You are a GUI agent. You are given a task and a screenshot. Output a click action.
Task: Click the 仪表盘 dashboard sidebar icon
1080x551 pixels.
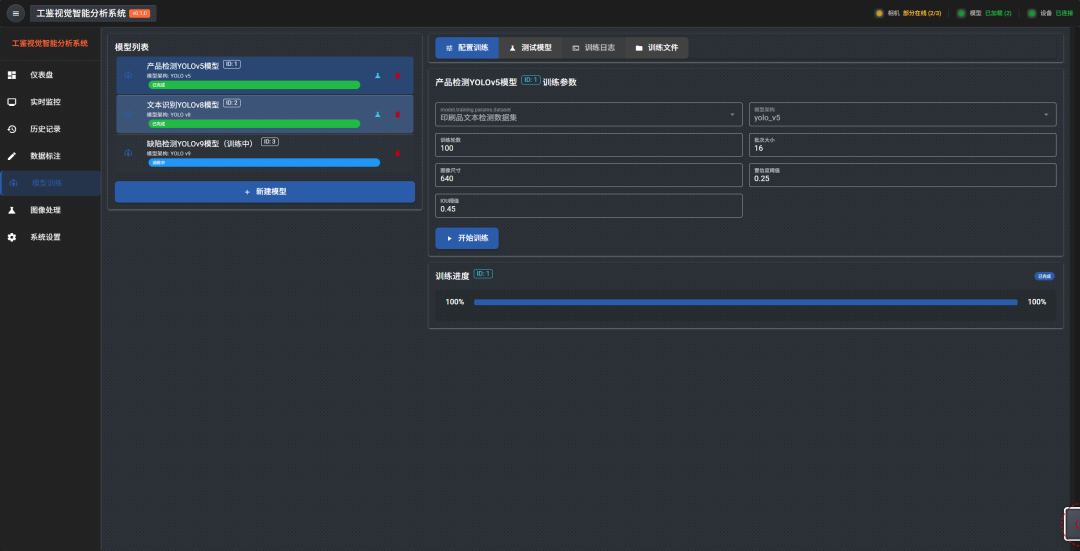pos(12,75)
